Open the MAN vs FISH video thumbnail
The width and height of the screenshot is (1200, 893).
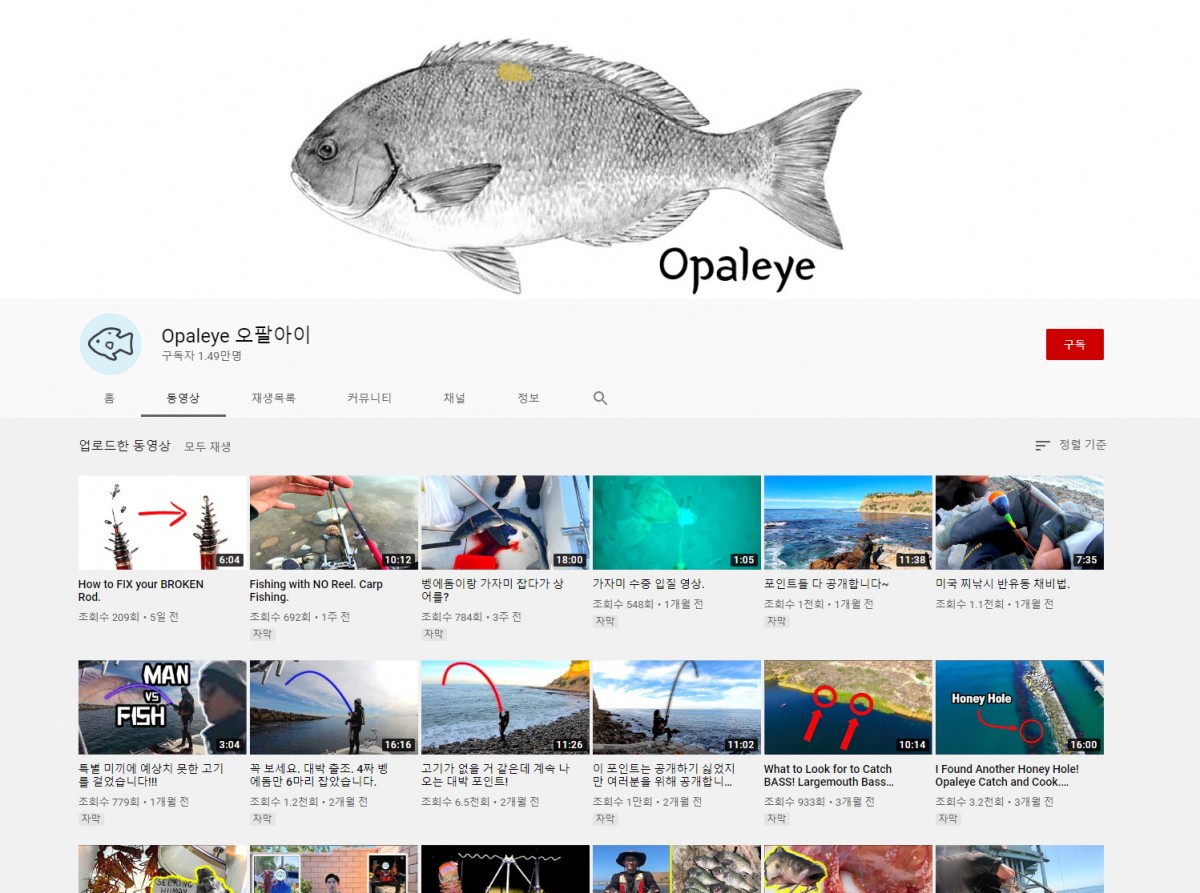pyautogui.click(x=162, y=707)
